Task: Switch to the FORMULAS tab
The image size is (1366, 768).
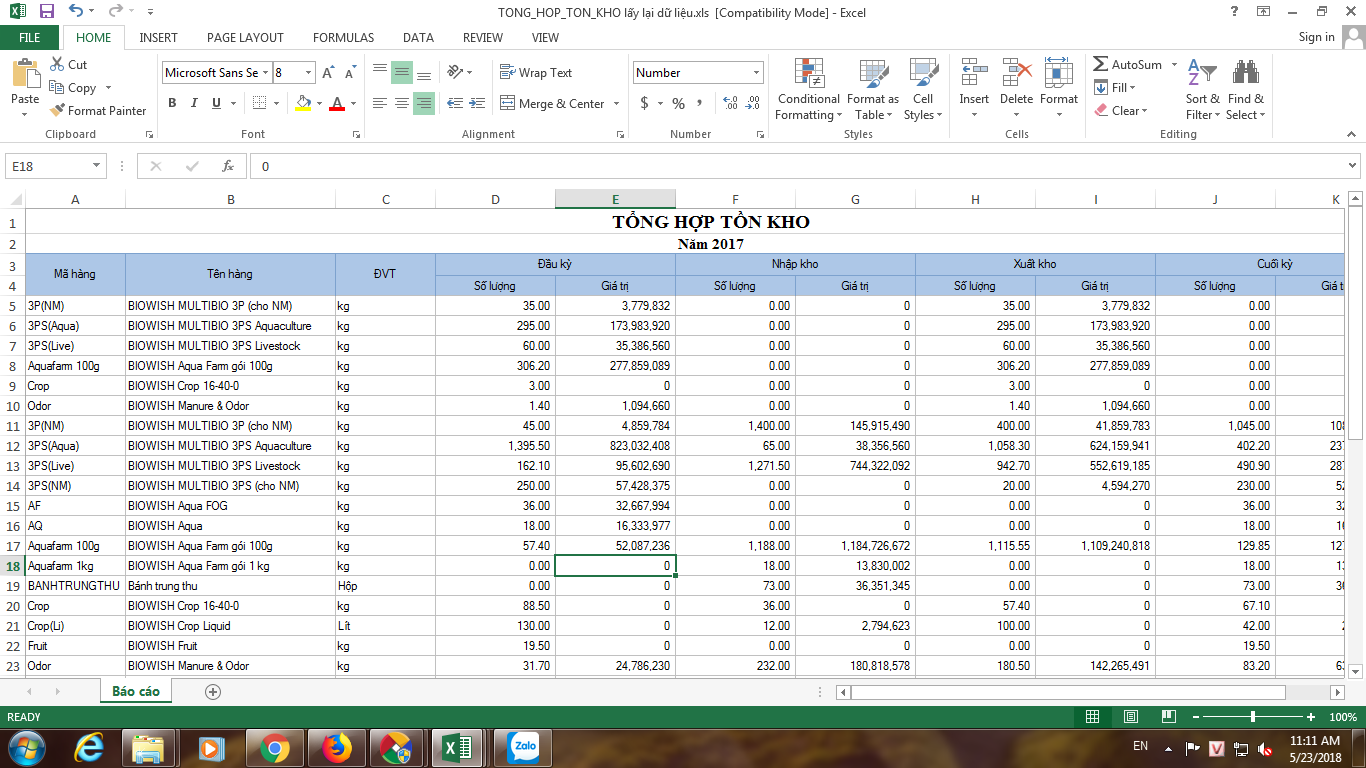Action: pos(343,37)
